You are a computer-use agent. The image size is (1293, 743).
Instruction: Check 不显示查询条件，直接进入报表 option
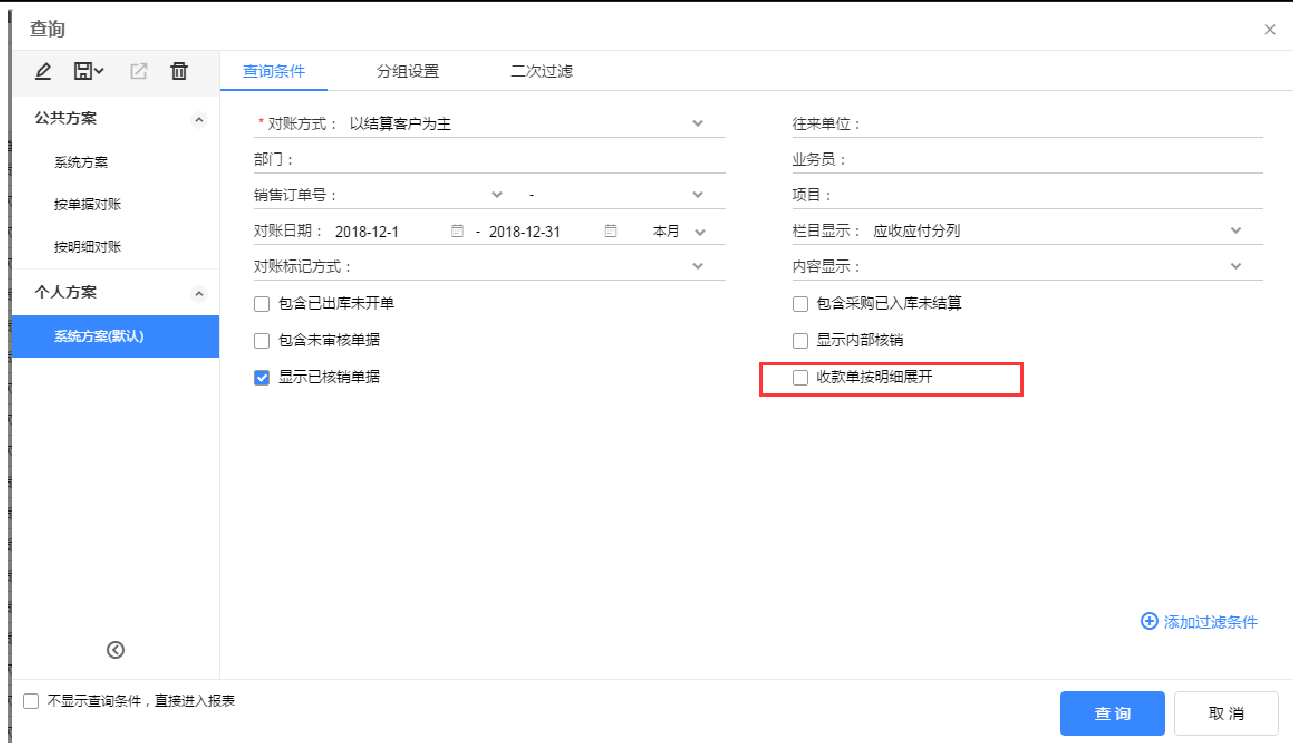pyautogui.click(x=31, y=702)
